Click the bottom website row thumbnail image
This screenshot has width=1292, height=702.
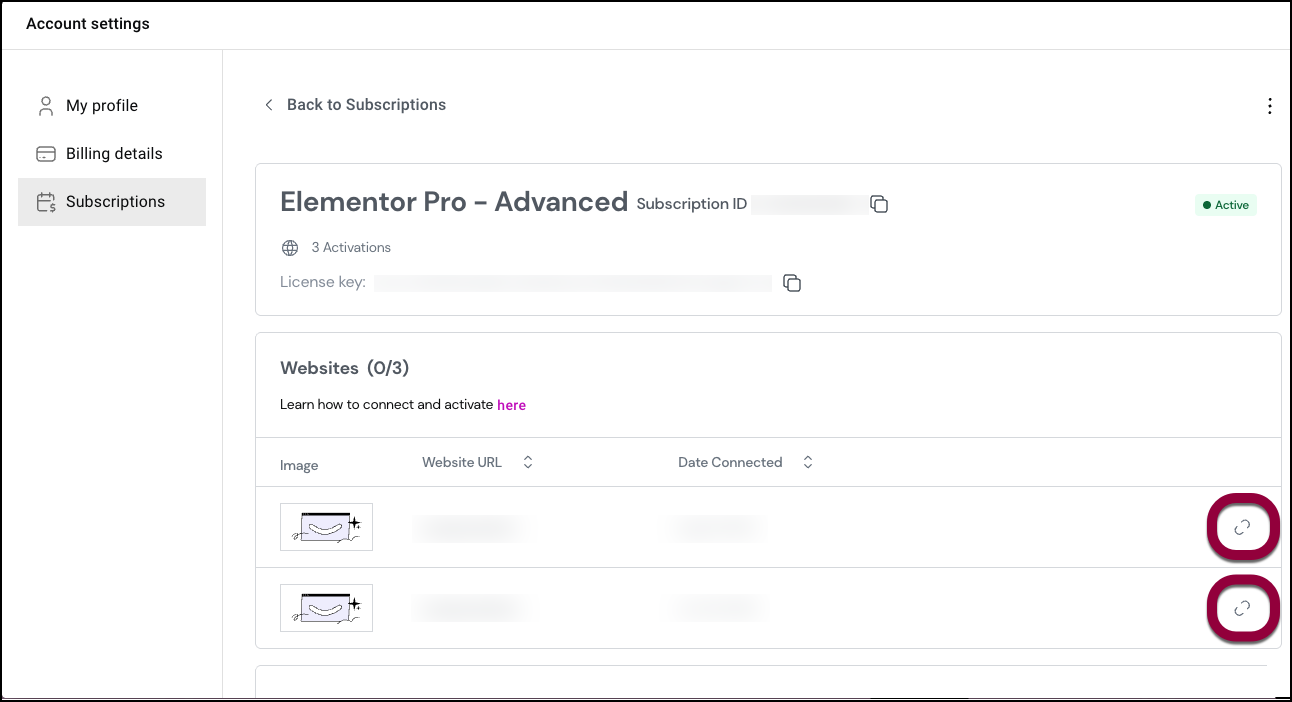(326, 608)
